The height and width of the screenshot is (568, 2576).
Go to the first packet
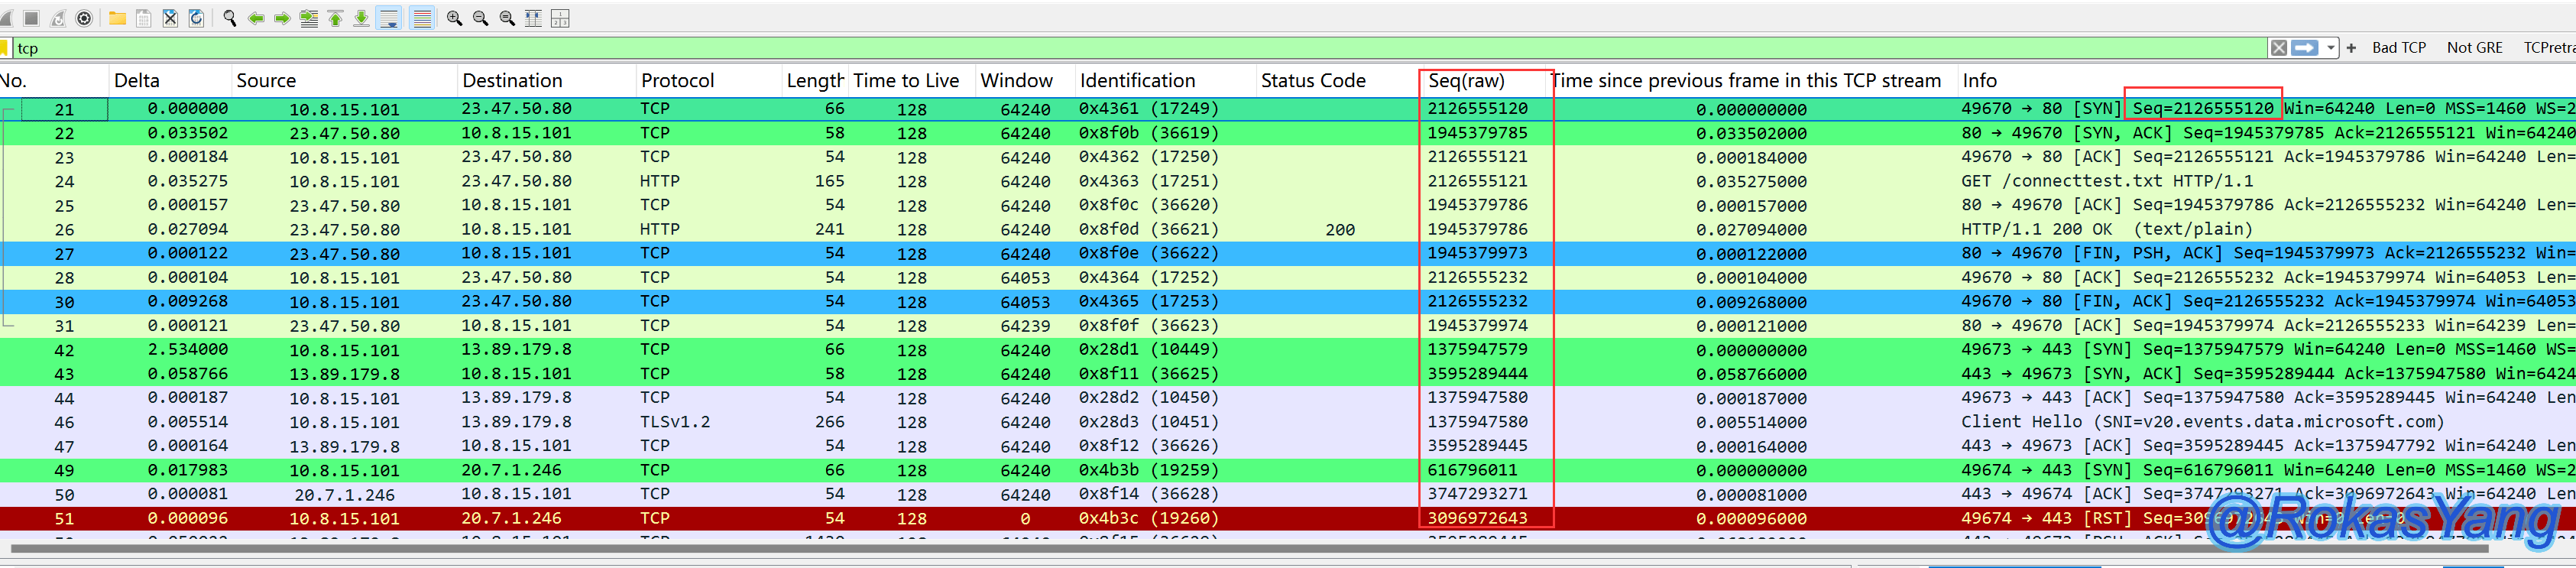coord(335,18)
